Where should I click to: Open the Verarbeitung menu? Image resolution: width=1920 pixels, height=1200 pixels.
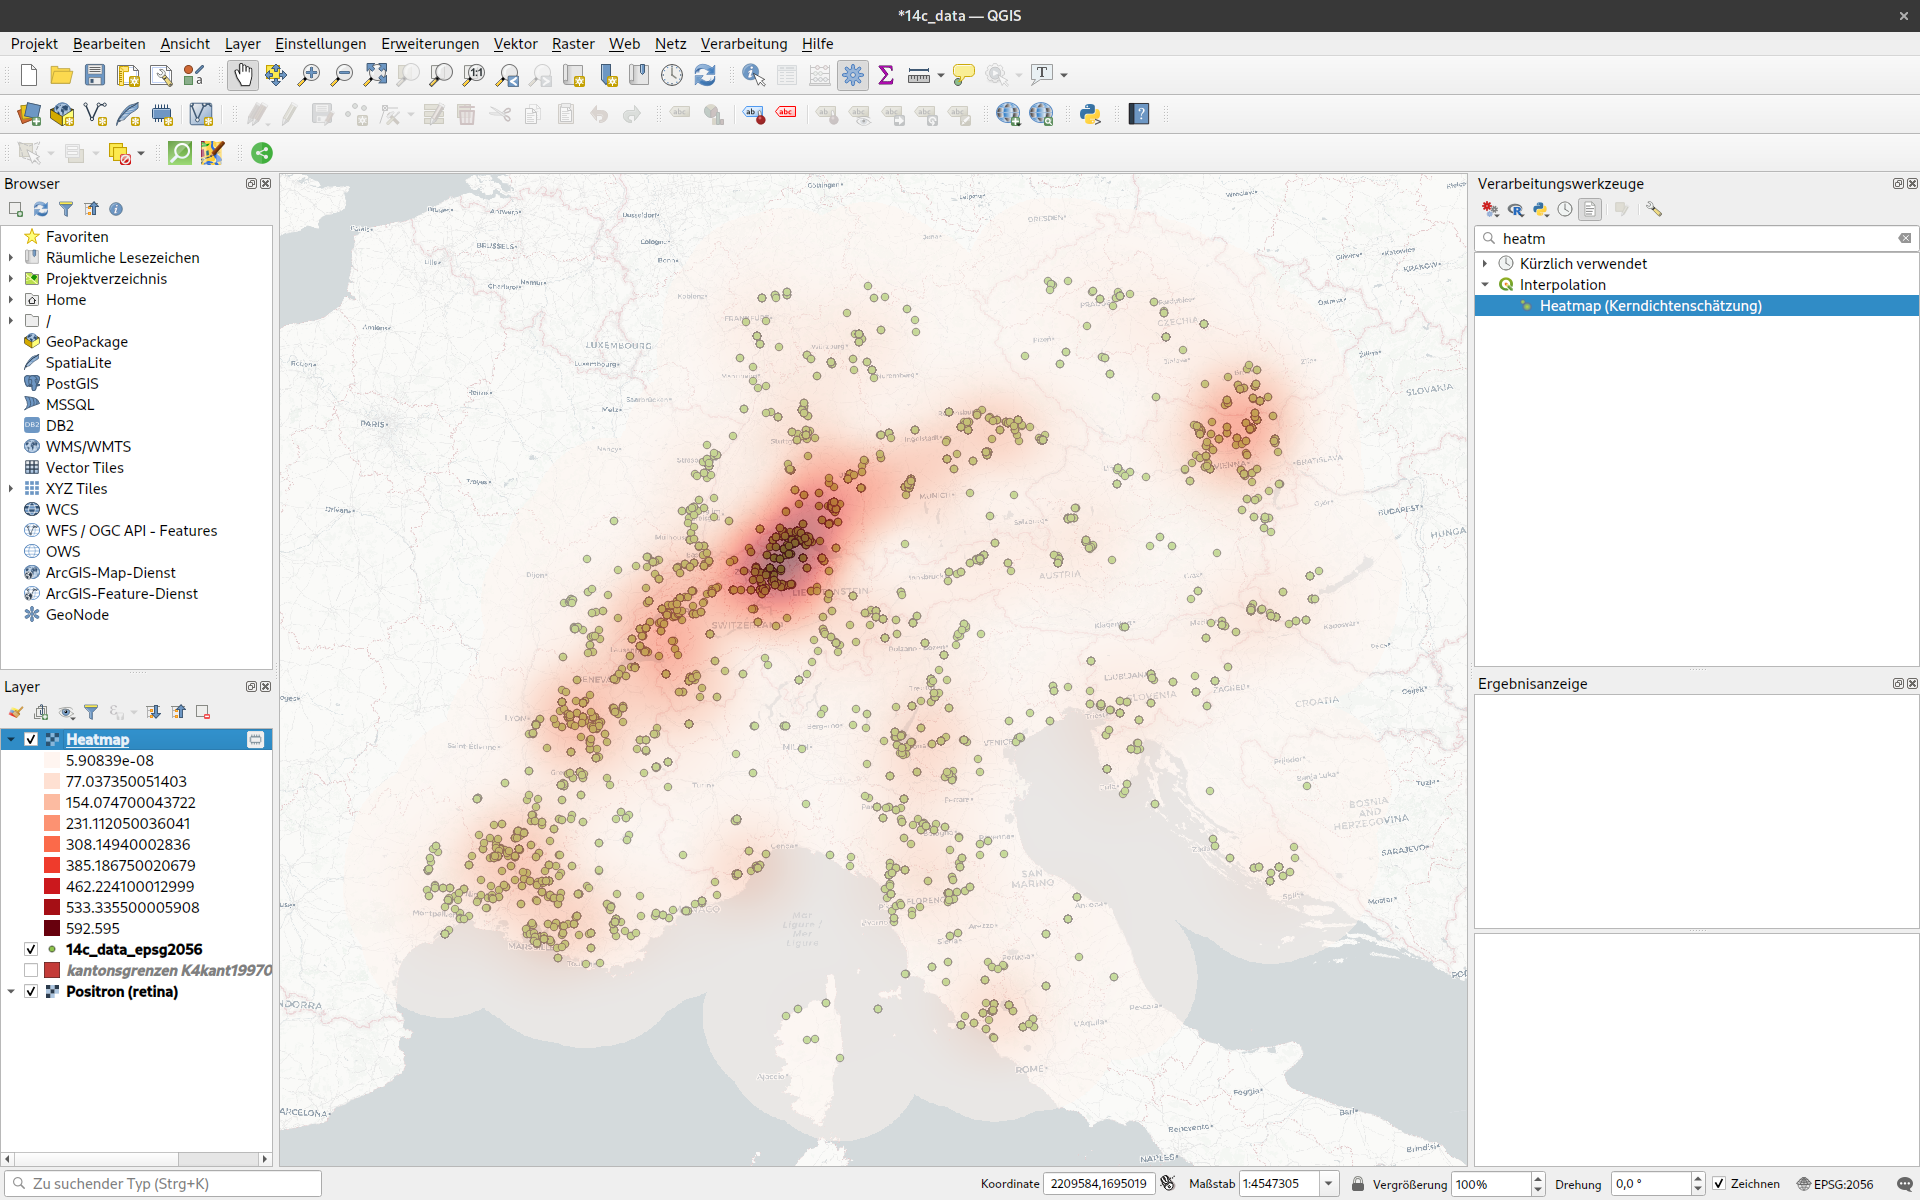(x=742, y=43)
